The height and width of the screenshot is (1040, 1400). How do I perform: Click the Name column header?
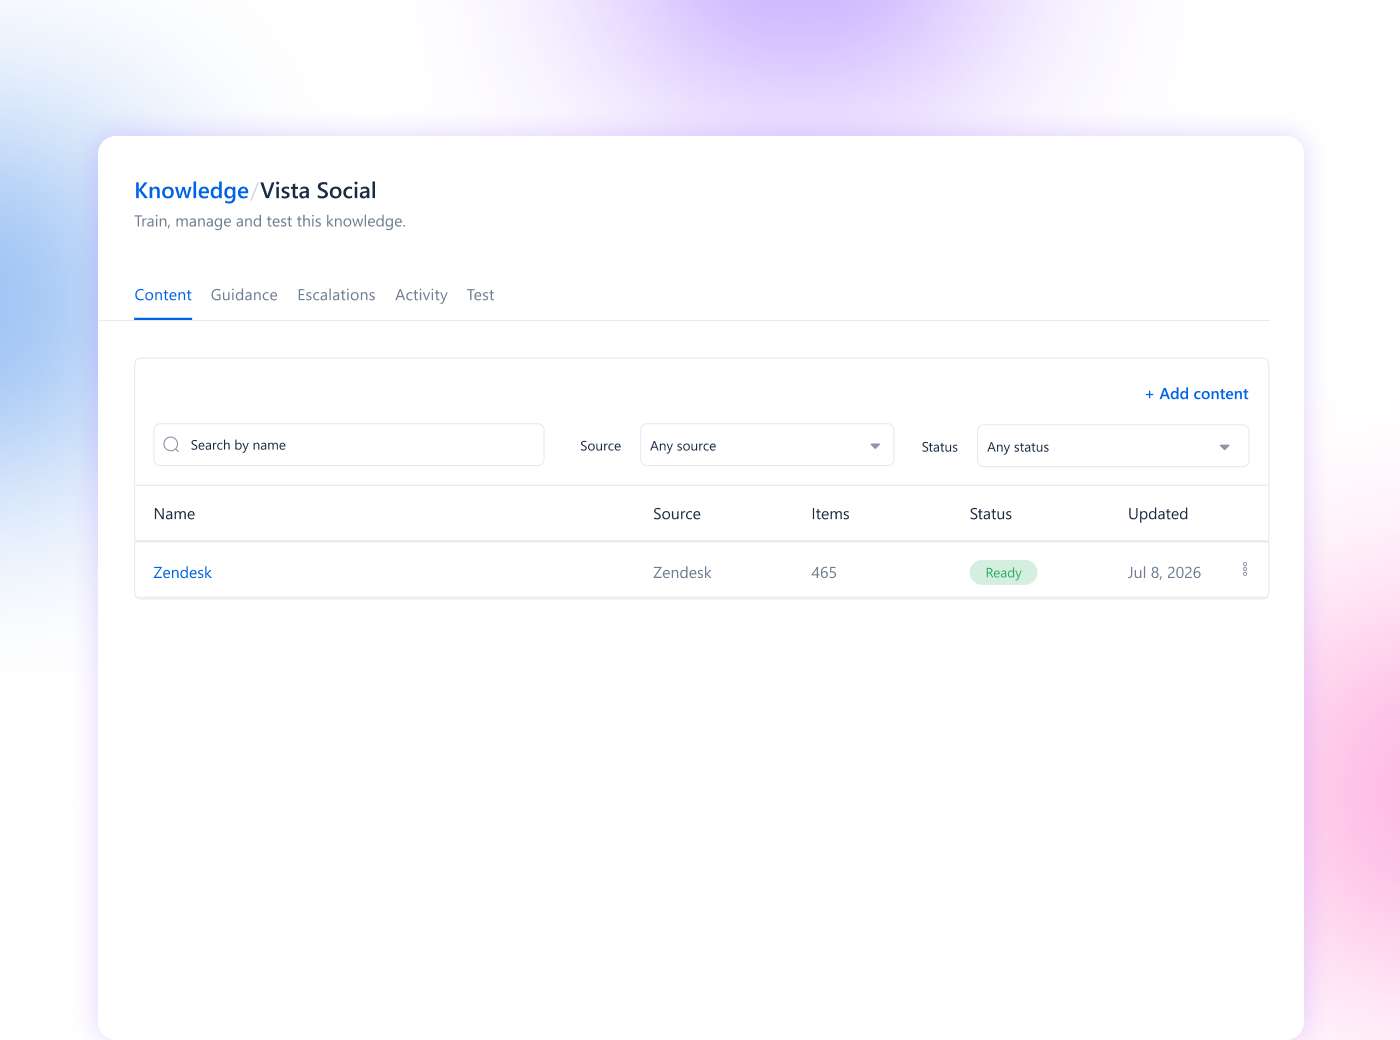pos(174,514)
